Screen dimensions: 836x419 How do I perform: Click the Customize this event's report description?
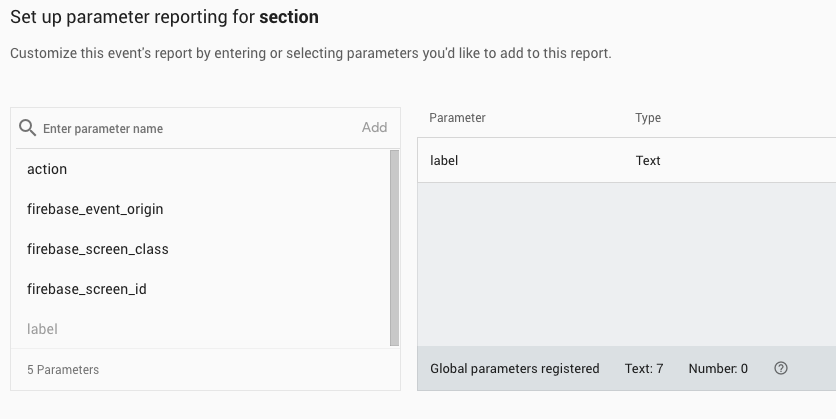pos(310,53)
